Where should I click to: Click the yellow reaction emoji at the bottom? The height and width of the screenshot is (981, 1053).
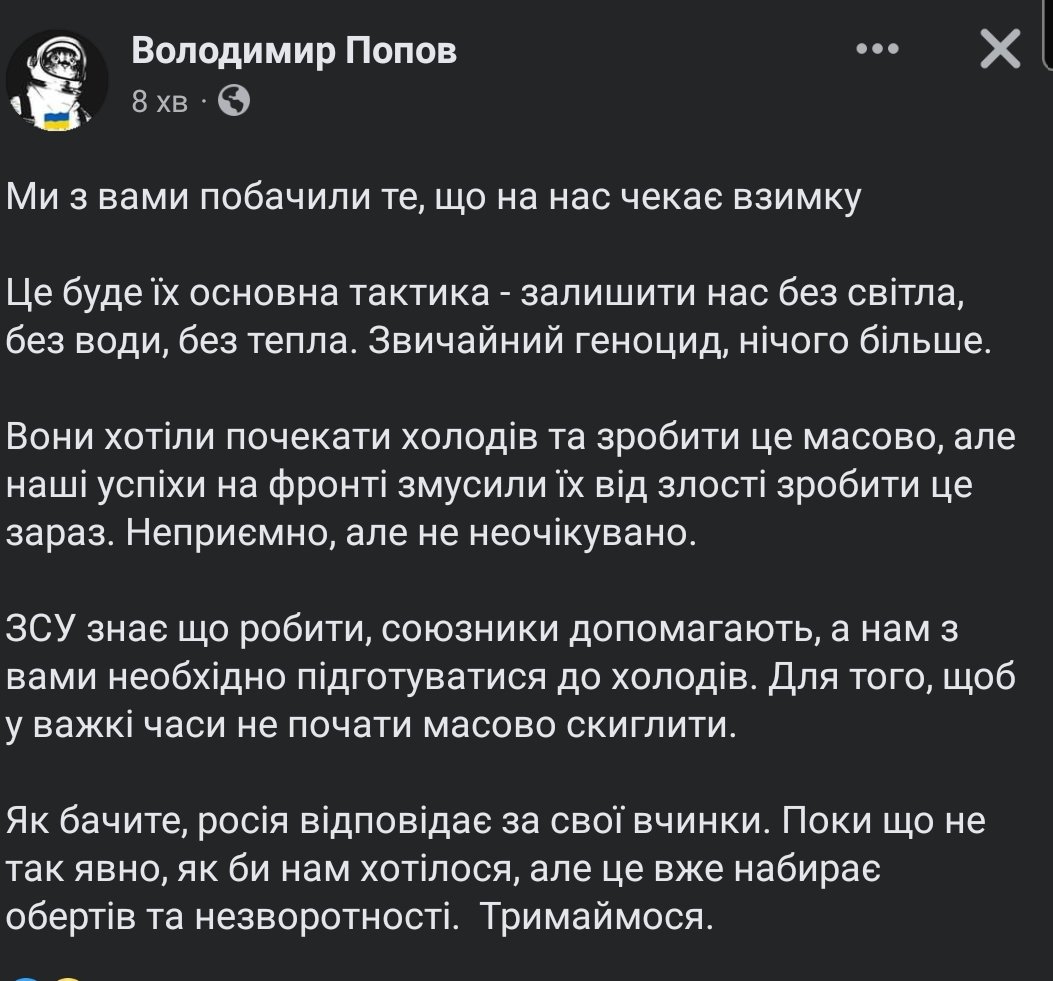(x=66, y=976)
